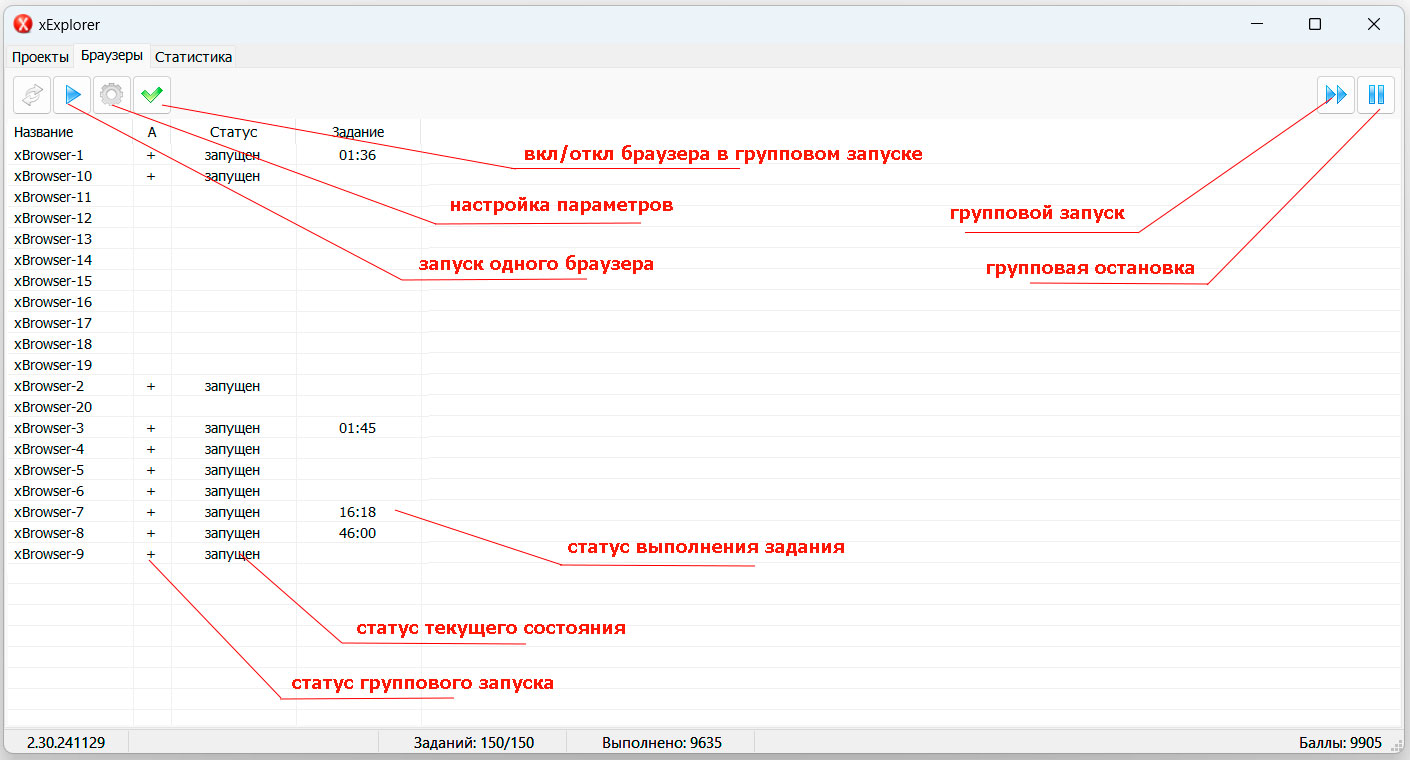Viewport: 1410px width, 760px height.
Task: Select the xBrowser-8 row
Action: (214, 533)
